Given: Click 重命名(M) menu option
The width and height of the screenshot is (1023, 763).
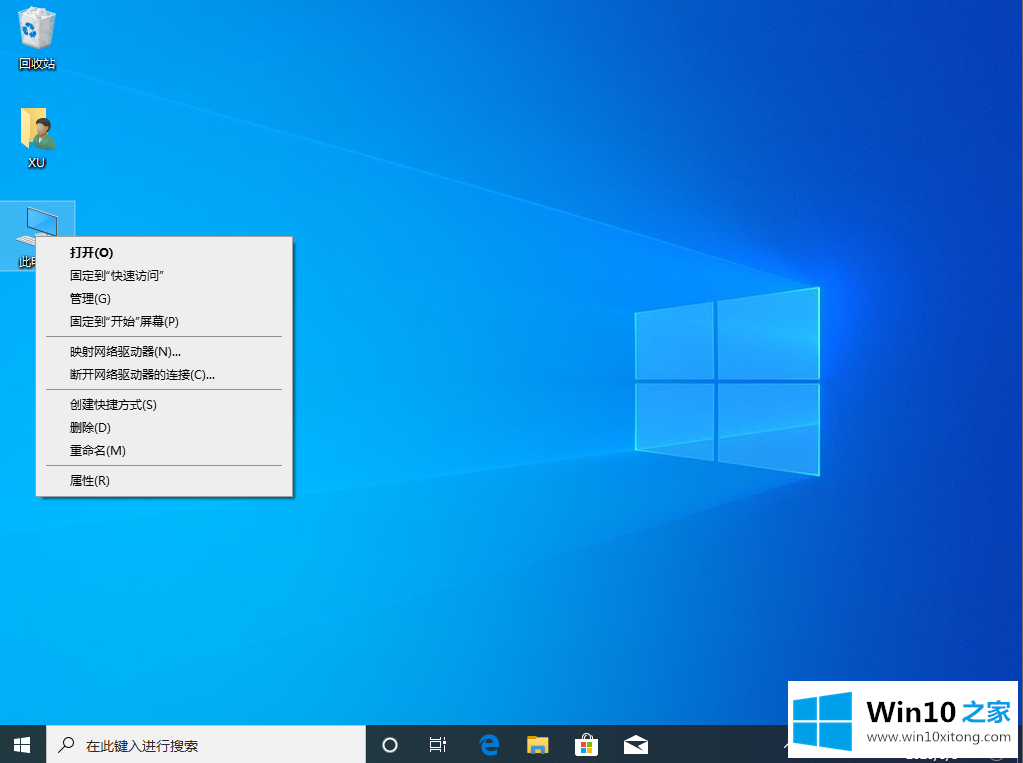Looking at the screenshot, I should click(97, 451).
